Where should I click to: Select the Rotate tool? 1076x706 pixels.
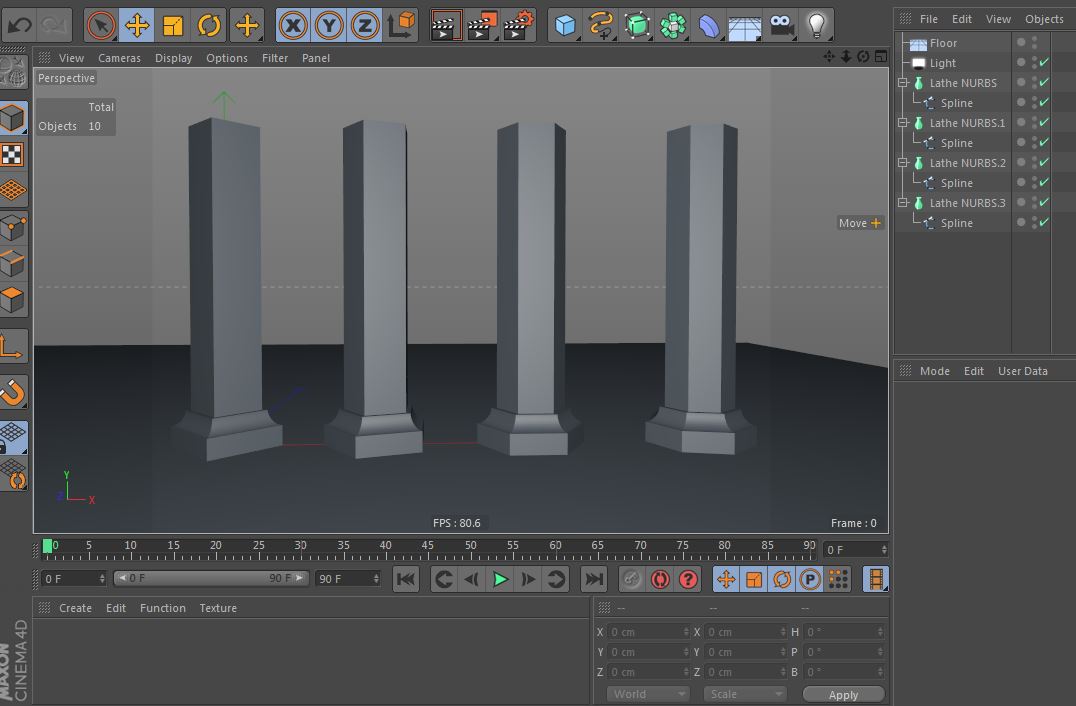209,25
